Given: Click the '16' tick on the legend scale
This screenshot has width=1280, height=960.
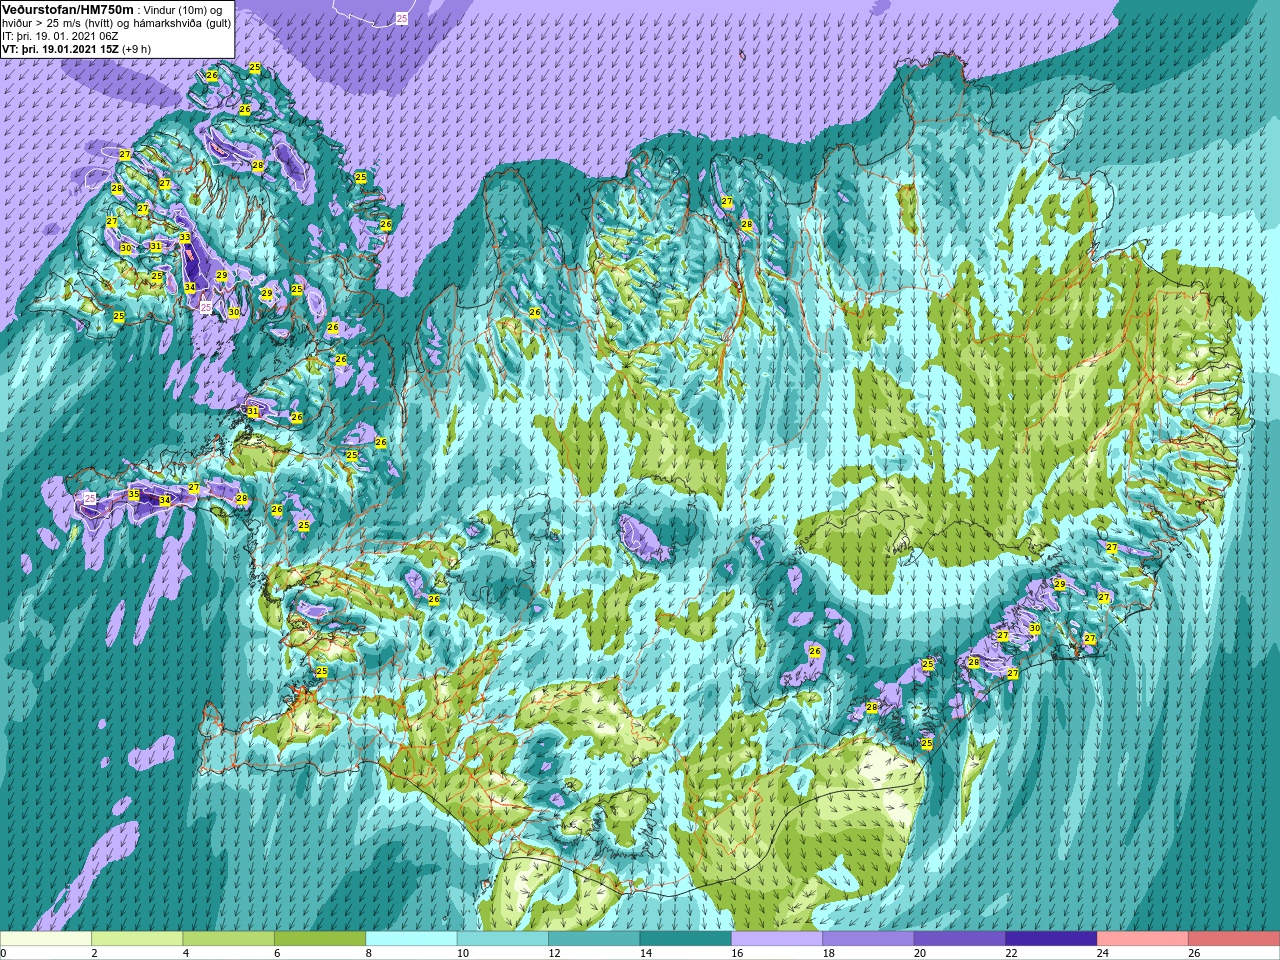Looking at the screenshot, I should click(x=736, y=953).
